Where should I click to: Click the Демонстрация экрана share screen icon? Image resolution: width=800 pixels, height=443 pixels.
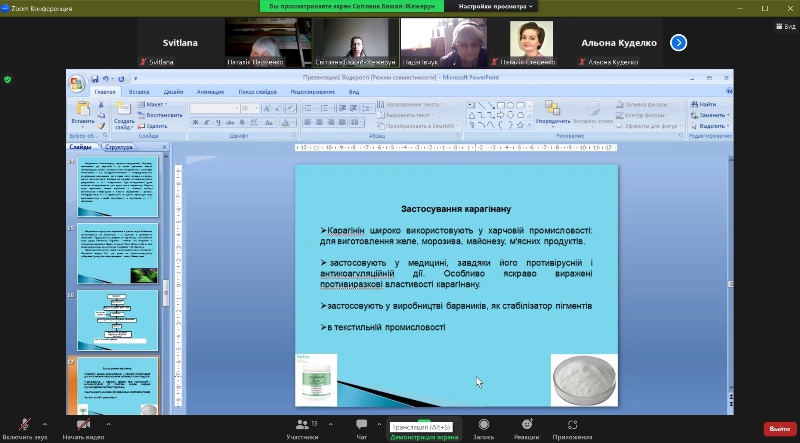pyautogui.click(x=424, y=427)
